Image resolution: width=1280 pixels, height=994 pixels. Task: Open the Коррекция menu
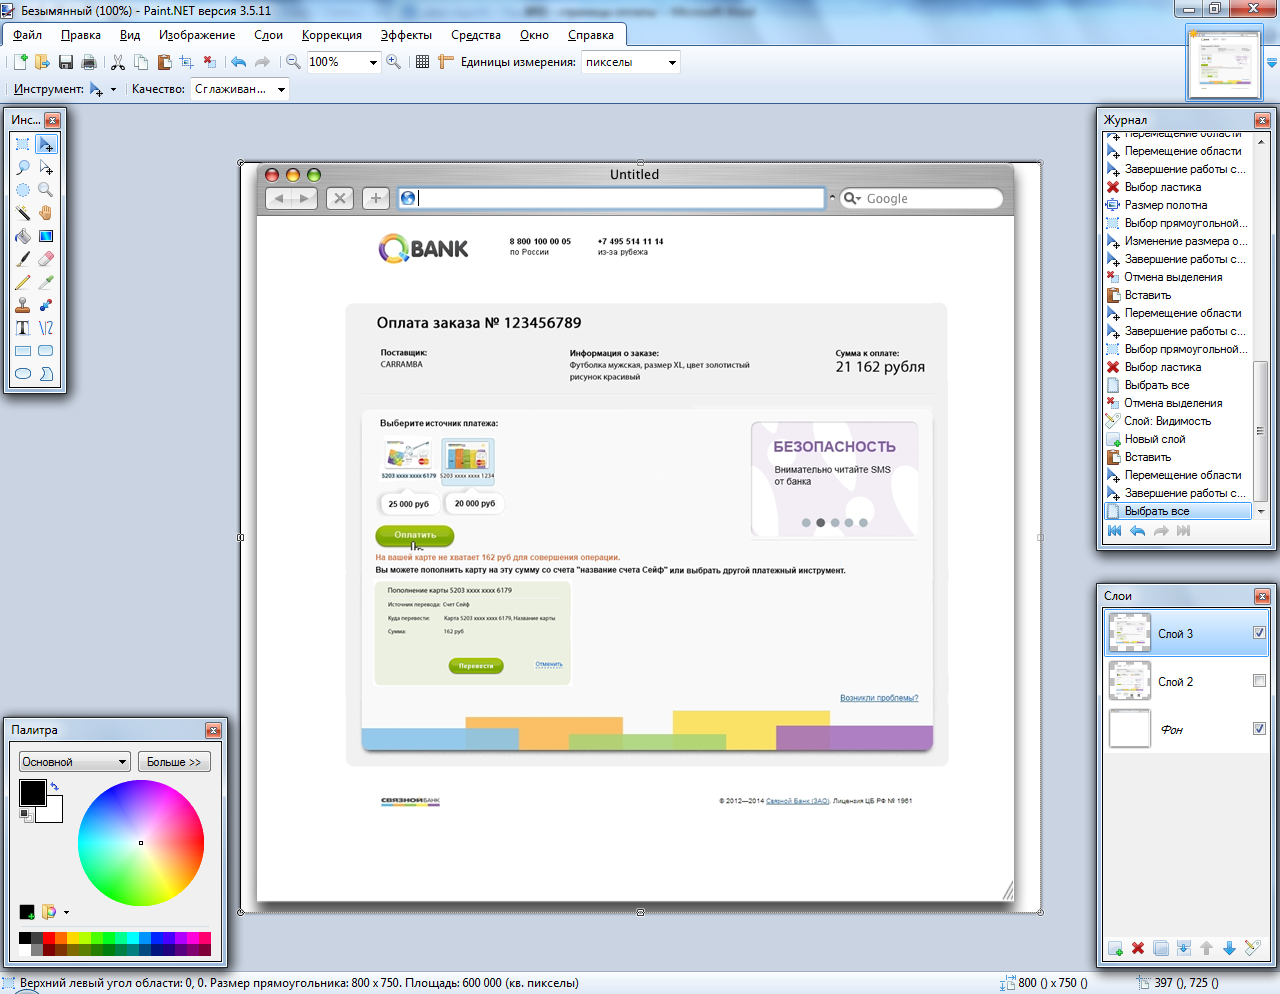coord(331,35)
